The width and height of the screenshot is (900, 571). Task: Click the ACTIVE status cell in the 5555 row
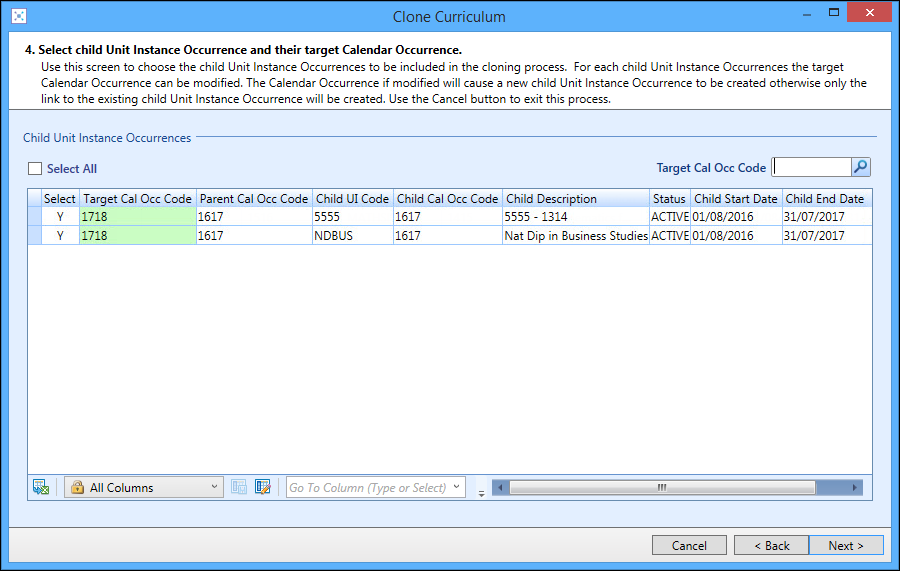pos(670,216)
